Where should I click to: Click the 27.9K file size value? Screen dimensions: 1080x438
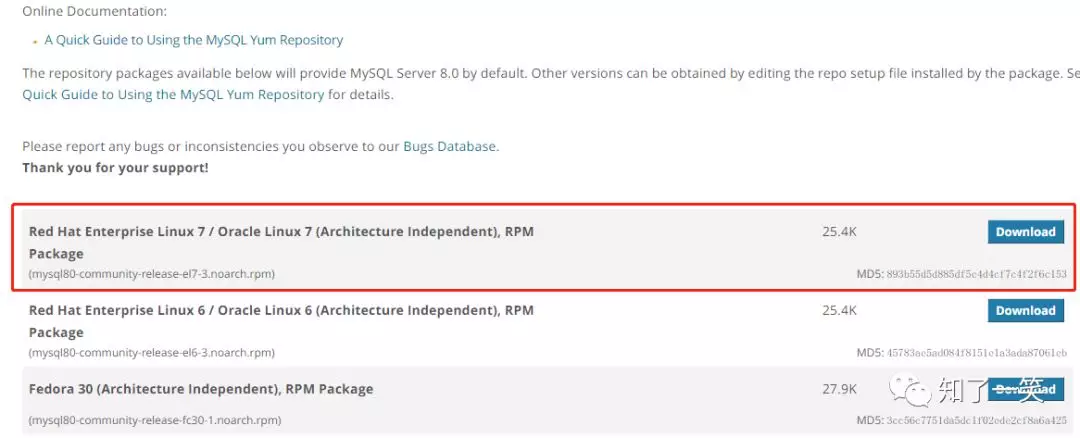tap(839, 389)
